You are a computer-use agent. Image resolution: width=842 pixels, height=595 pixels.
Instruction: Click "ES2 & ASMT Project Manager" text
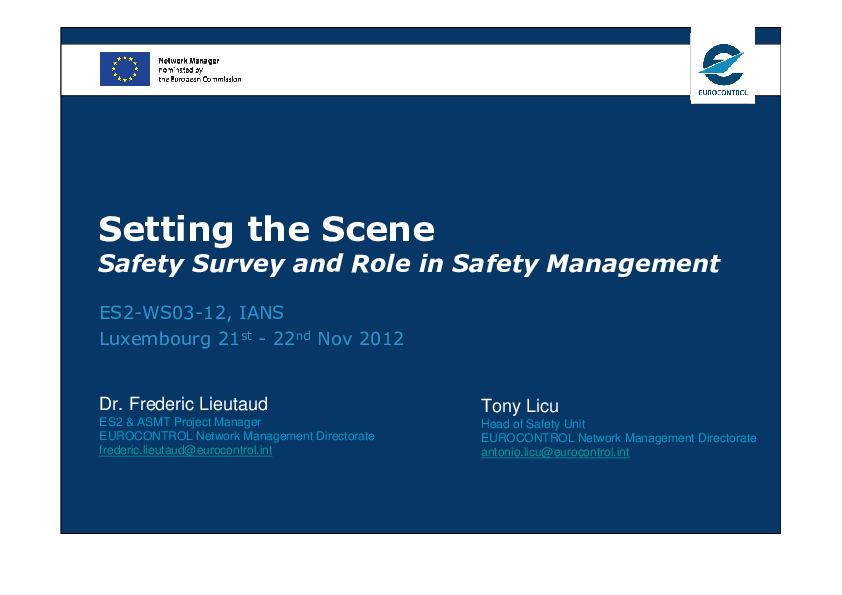[179, 422]
